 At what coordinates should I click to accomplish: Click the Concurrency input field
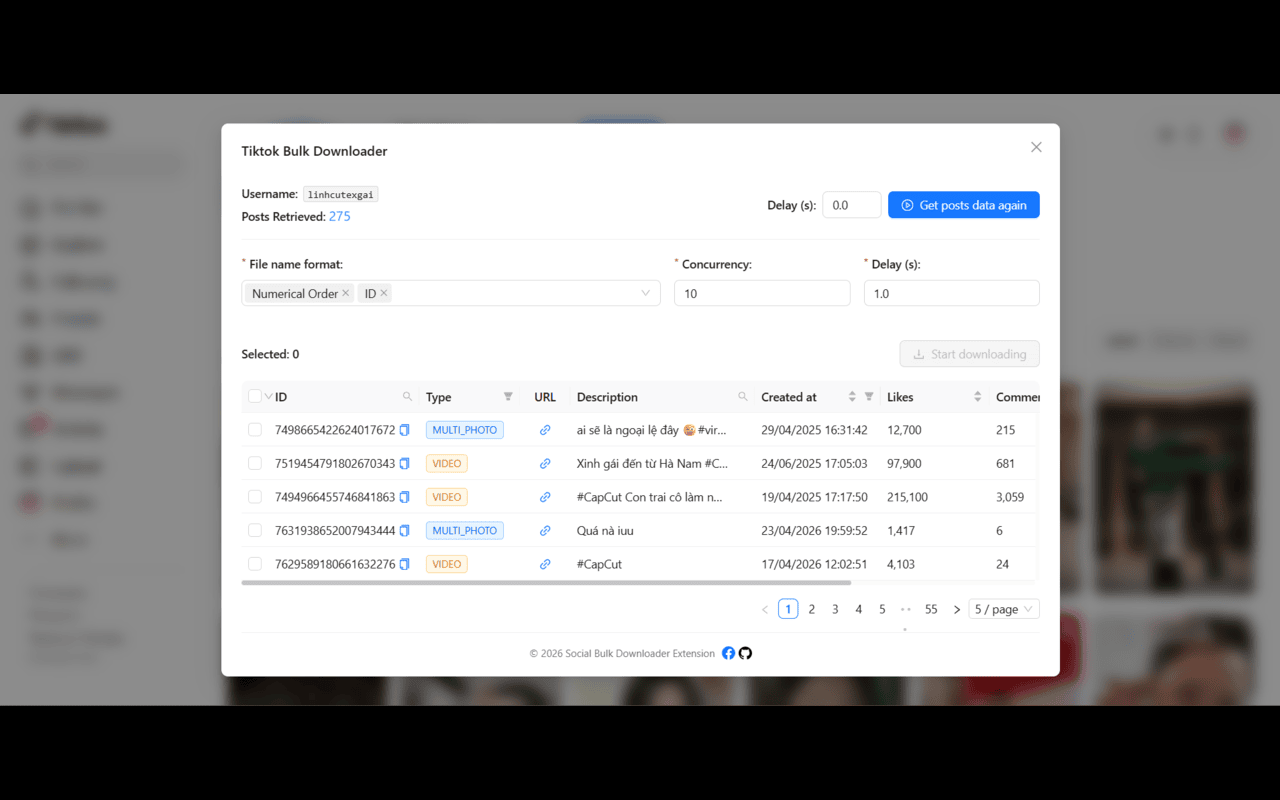[x=762, y=293]
